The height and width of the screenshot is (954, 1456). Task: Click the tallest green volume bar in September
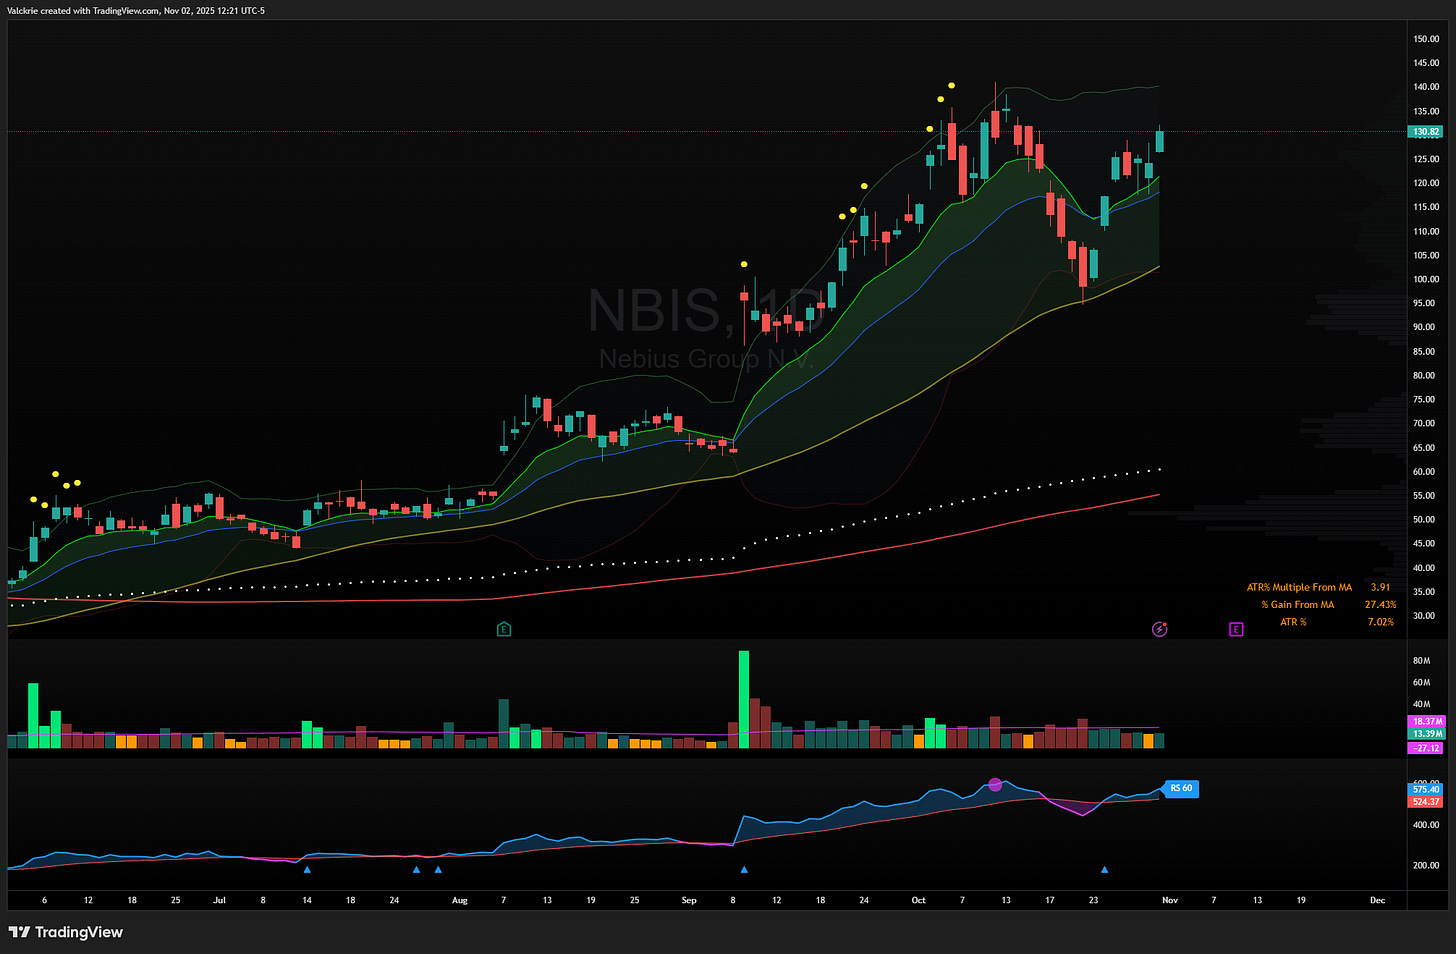[743, 699]
